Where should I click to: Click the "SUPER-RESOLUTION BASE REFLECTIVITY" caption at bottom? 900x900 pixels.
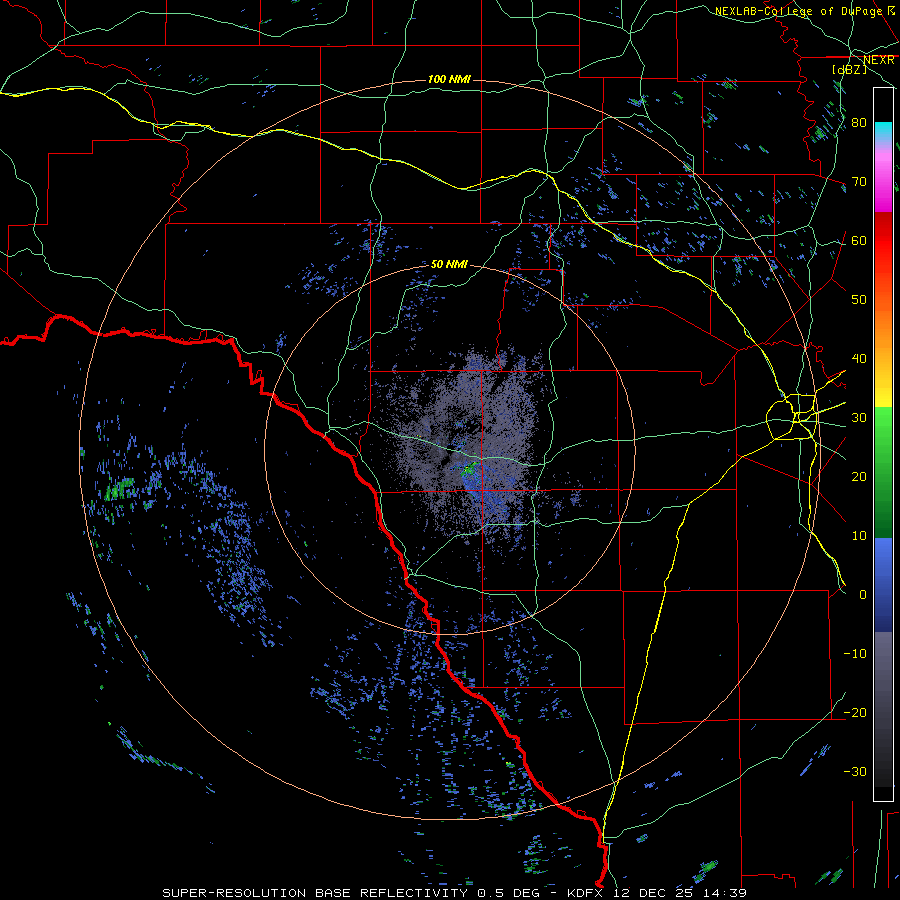pyautogui.click(x=315, y=893)
